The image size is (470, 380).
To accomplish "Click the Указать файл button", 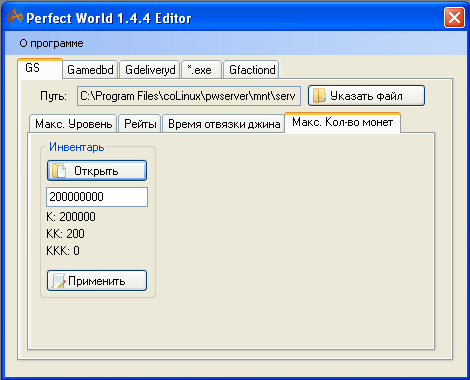I will 366,96.
